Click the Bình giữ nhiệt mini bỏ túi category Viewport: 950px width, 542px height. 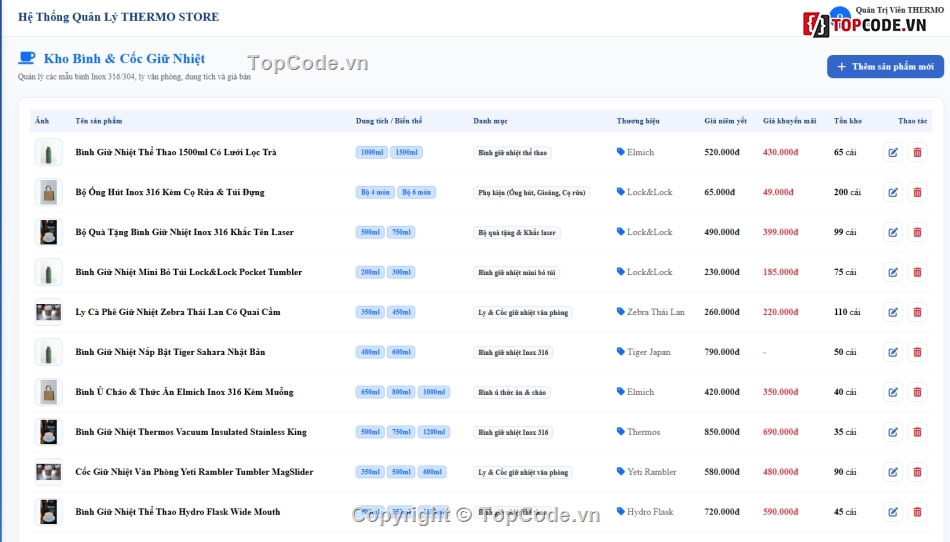[517, 273]
